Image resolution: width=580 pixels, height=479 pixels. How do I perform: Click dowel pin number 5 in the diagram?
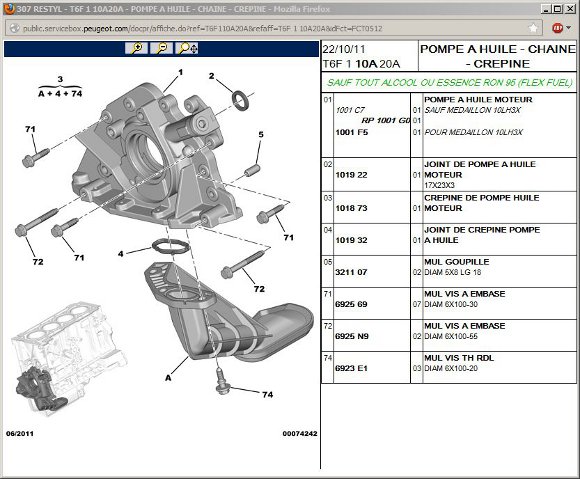(252, 171)
